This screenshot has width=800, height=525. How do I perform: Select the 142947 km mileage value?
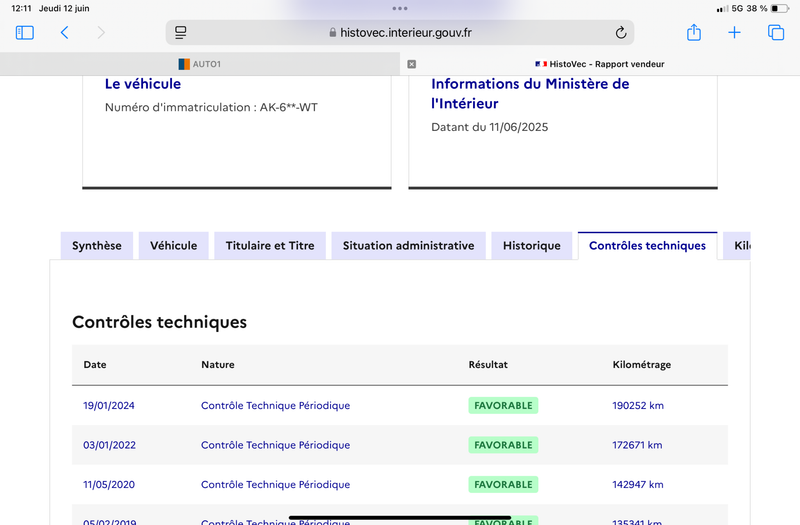point(638,485)
